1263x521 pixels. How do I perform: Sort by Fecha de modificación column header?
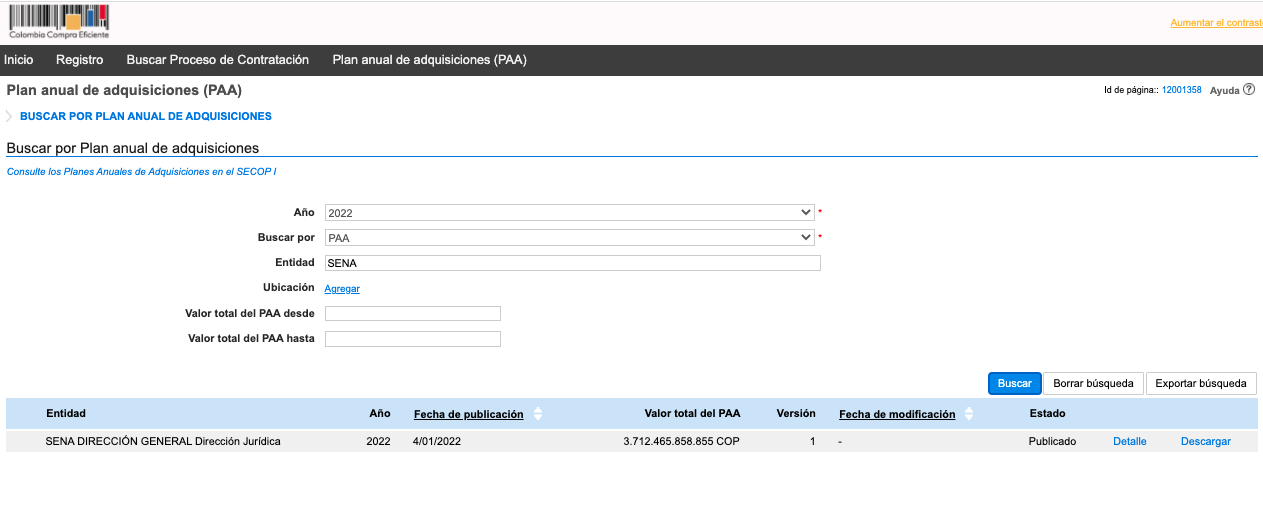pos(897,414)
